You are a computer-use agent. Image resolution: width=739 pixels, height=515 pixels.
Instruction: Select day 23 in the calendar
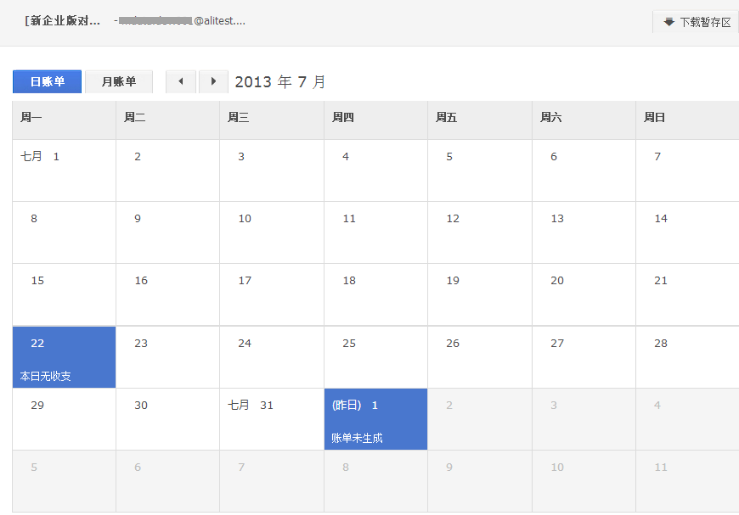click(168, 357)
